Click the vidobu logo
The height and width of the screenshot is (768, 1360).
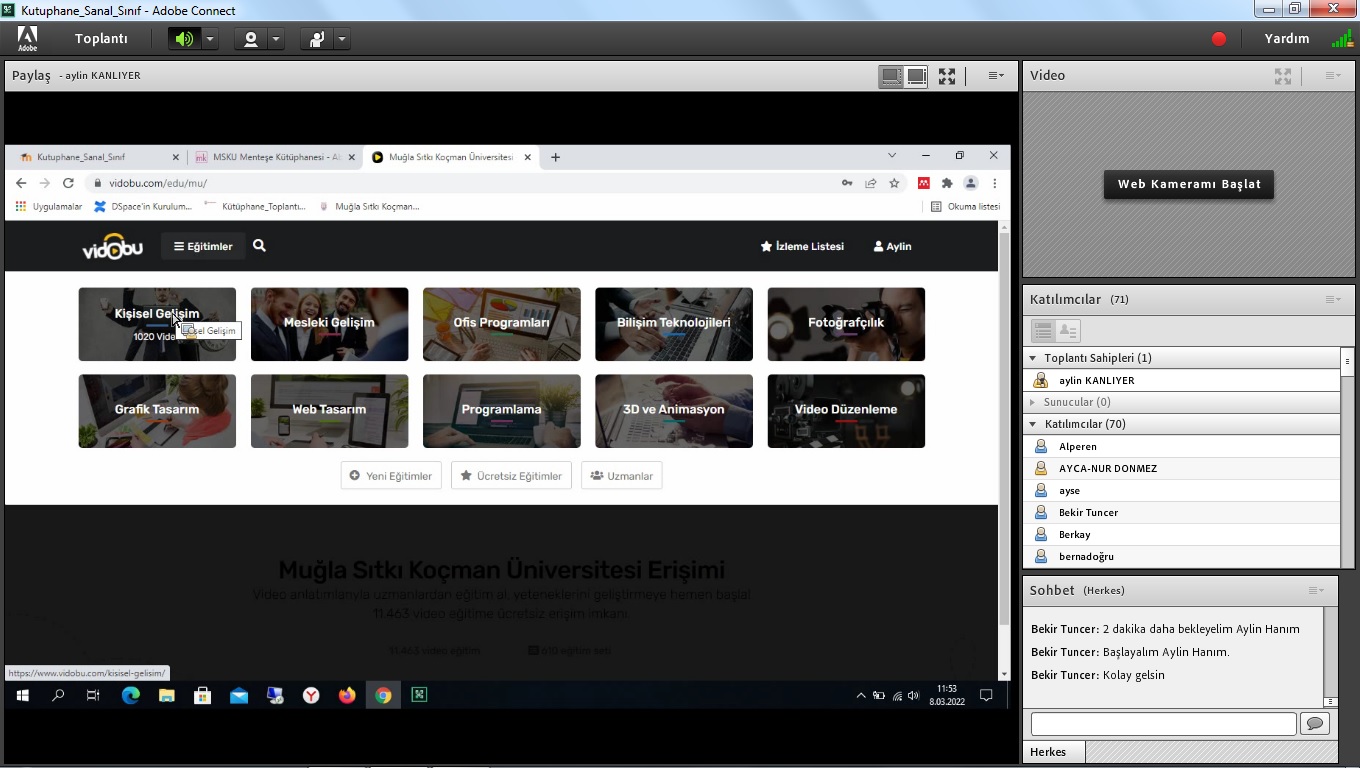pos(112,247)
